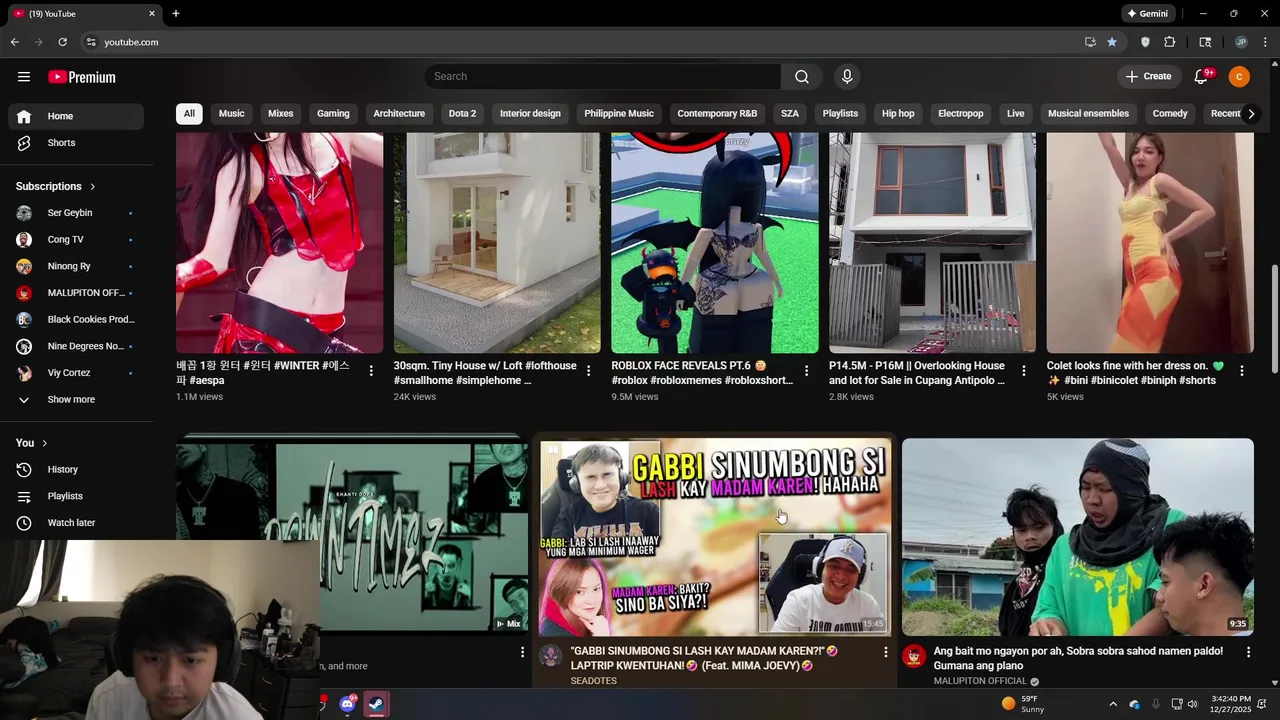Open Black Cookies Prod... subscription
This screenshot has height=720, width=1280.
pyautogui.click(x=76, y=320)
